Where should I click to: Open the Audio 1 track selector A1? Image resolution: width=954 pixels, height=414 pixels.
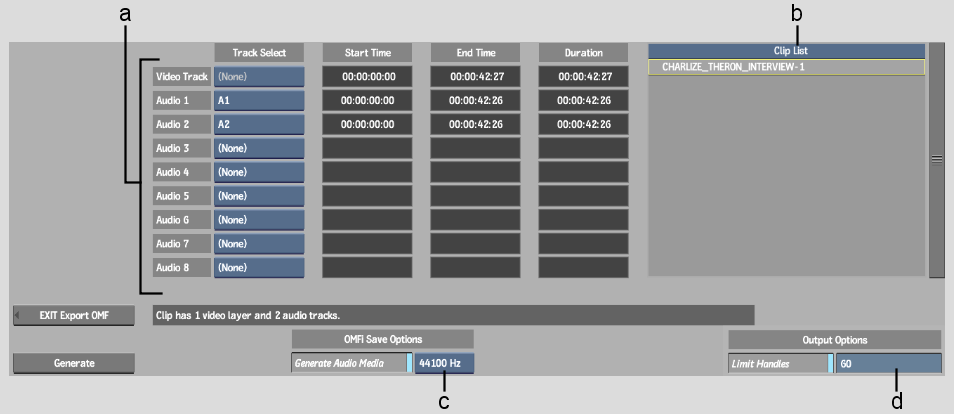click(x=259, y=100)
